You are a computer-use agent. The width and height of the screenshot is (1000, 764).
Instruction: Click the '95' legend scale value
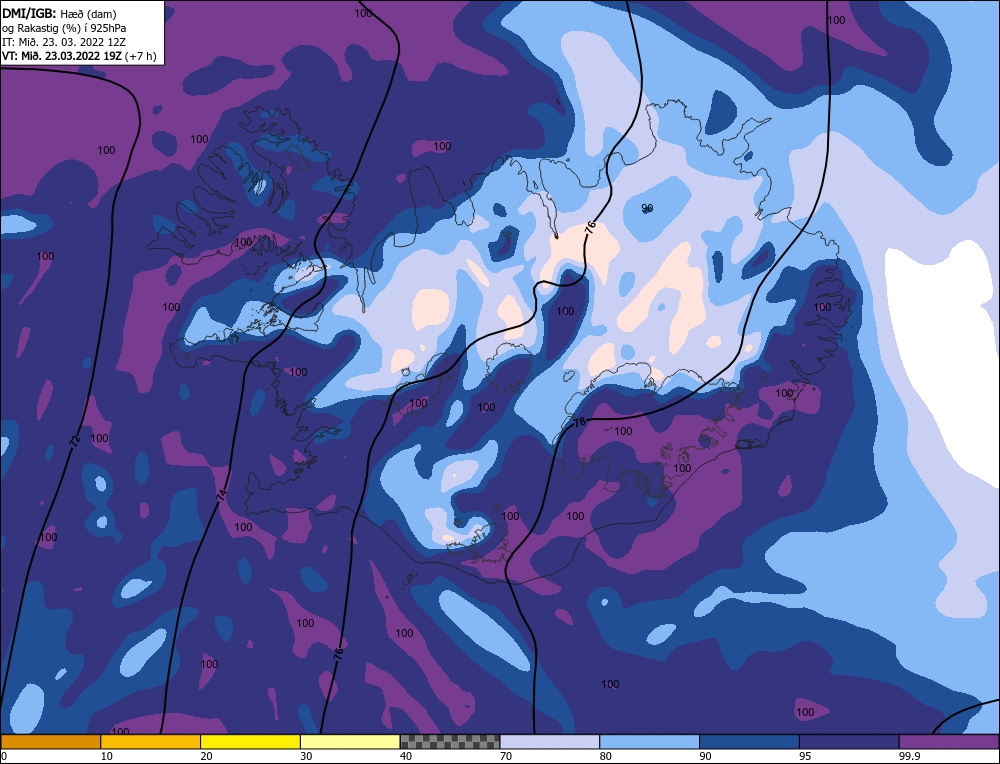click(x=805, y=756)
